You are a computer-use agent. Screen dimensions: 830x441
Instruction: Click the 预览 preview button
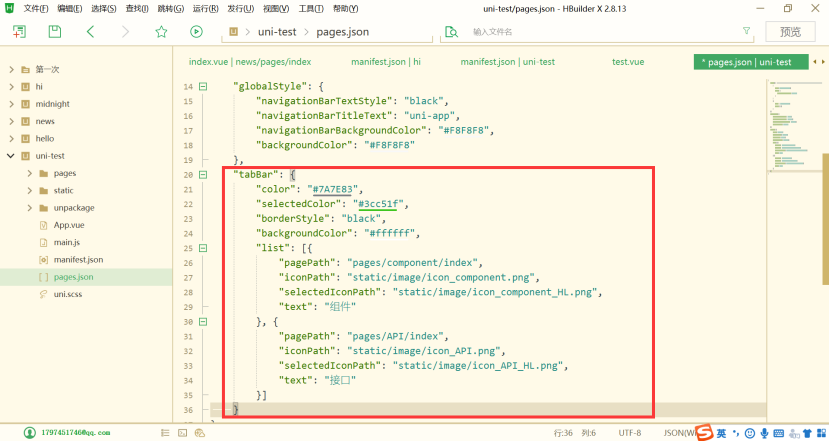click(x=790, y=32)
